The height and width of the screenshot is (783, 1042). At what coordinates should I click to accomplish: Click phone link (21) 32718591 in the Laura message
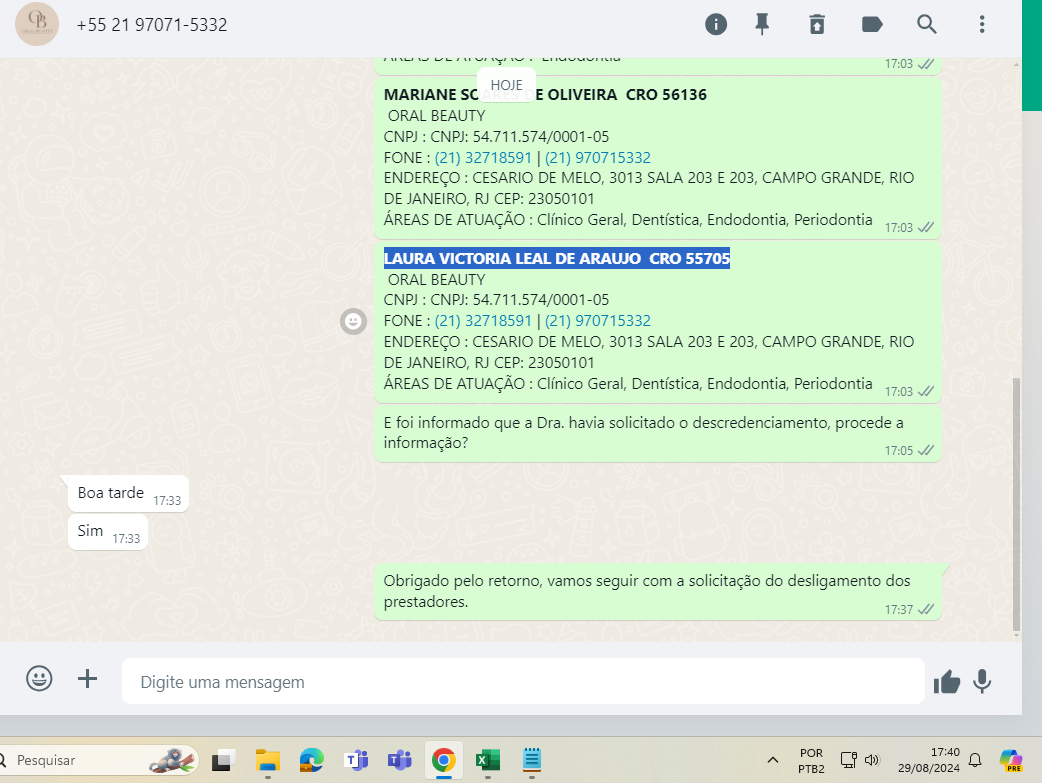point(483,321)
